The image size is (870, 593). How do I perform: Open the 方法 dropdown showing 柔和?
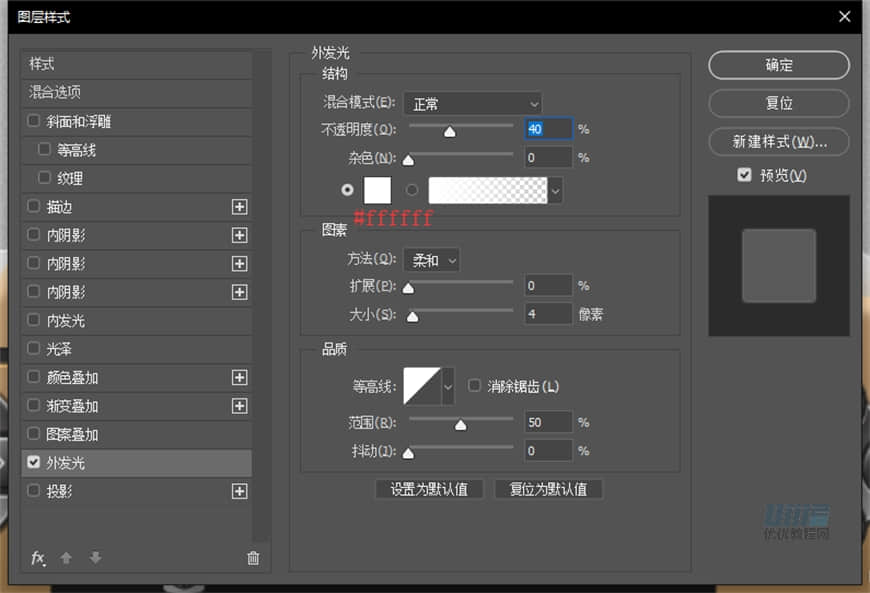[430, 260]
